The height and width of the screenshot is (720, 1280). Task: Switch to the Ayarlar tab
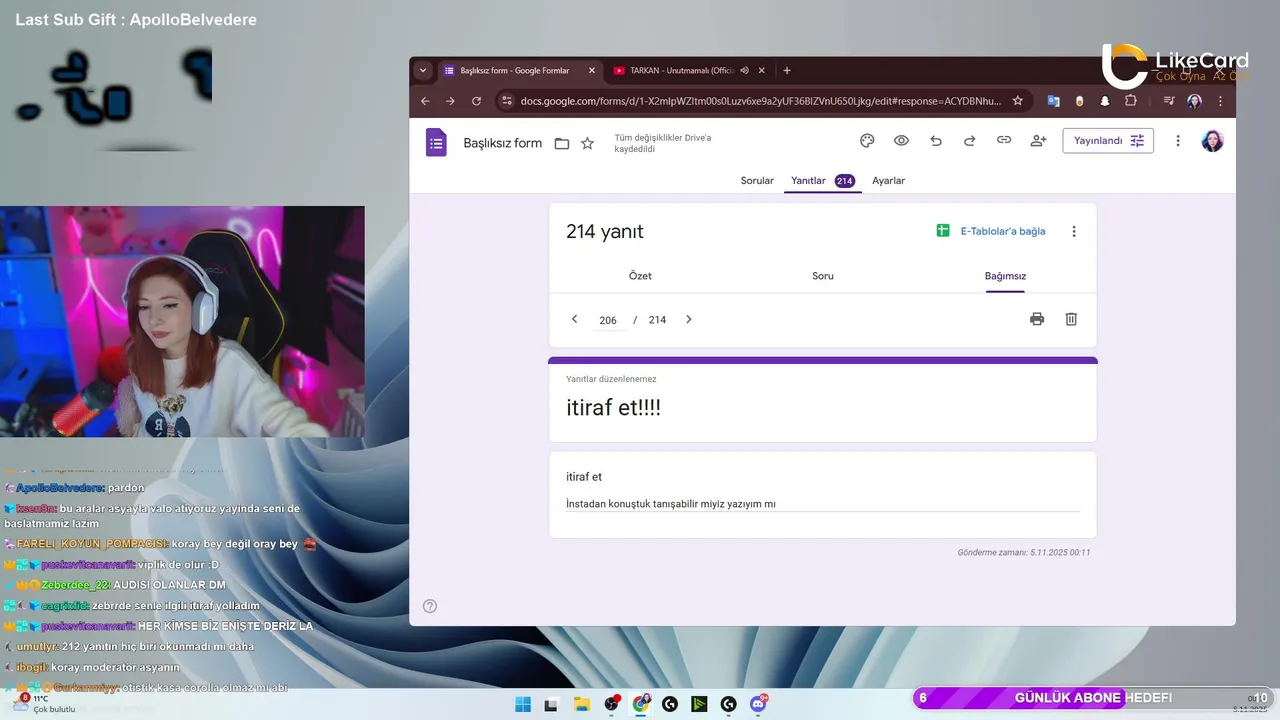(x=888, y=181)
